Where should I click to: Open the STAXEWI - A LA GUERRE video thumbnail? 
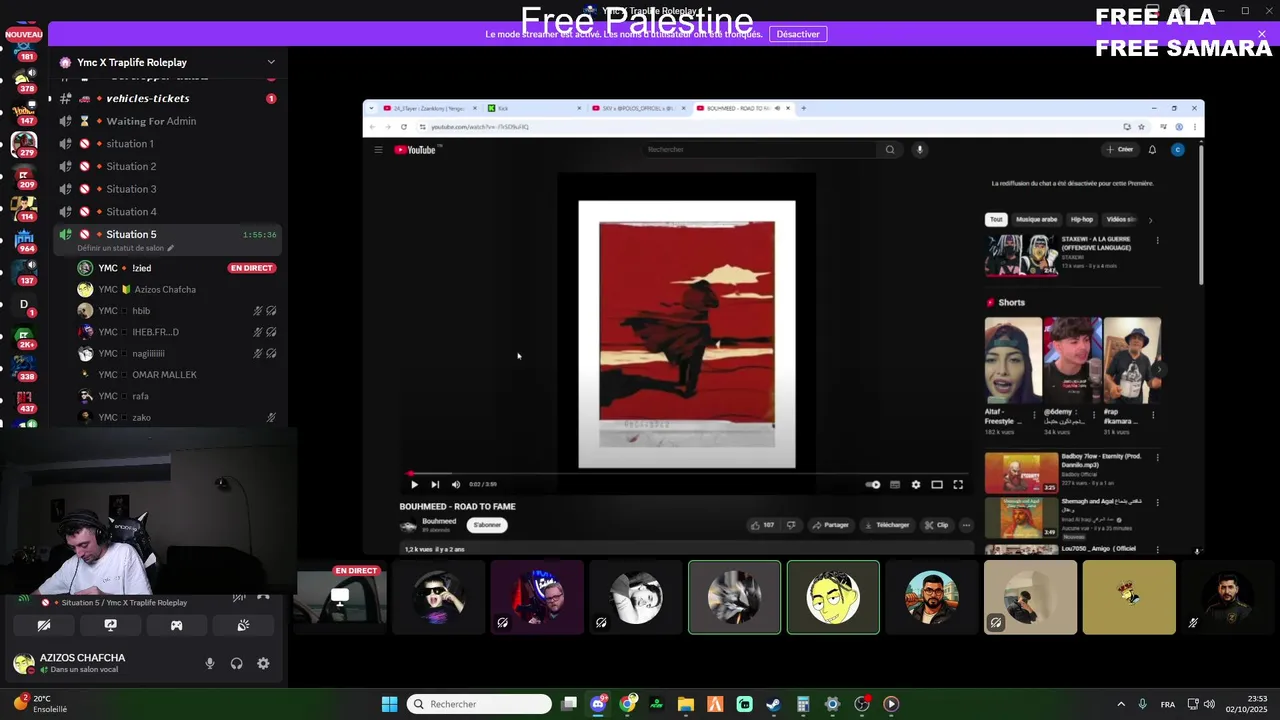click(1021, 255)
